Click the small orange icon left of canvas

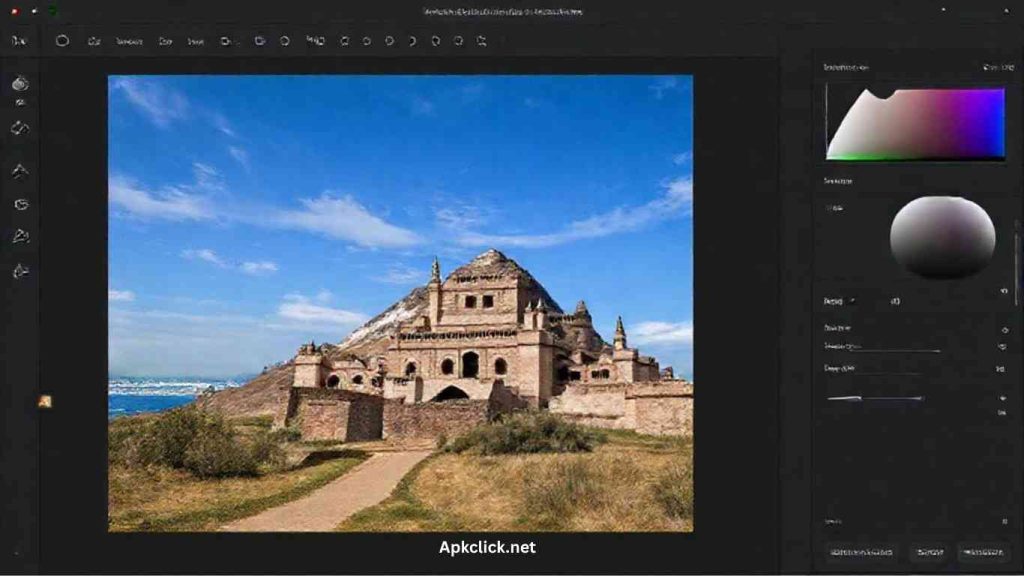44,401
